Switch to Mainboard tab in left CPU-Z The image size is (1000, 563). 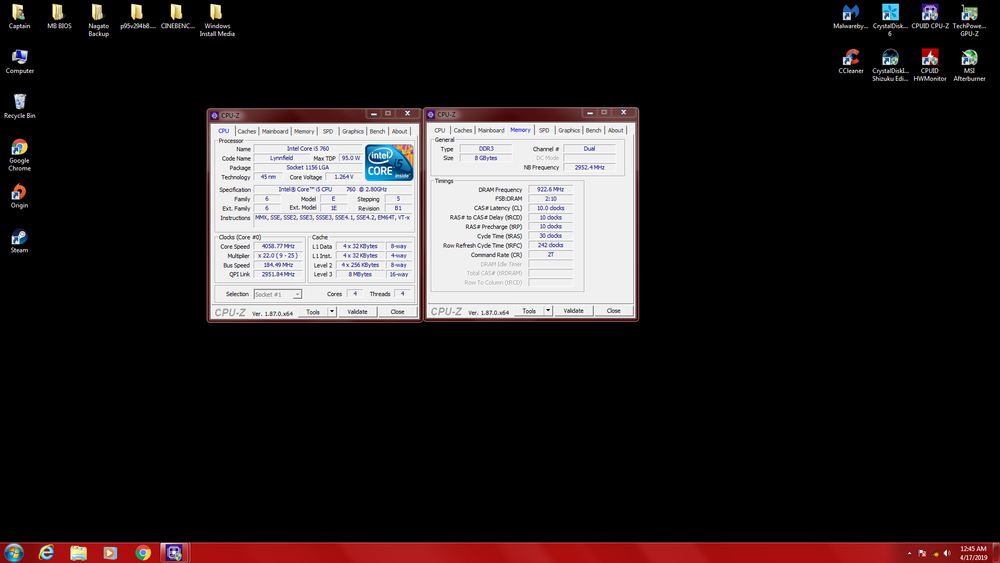(x=275, y=131)
